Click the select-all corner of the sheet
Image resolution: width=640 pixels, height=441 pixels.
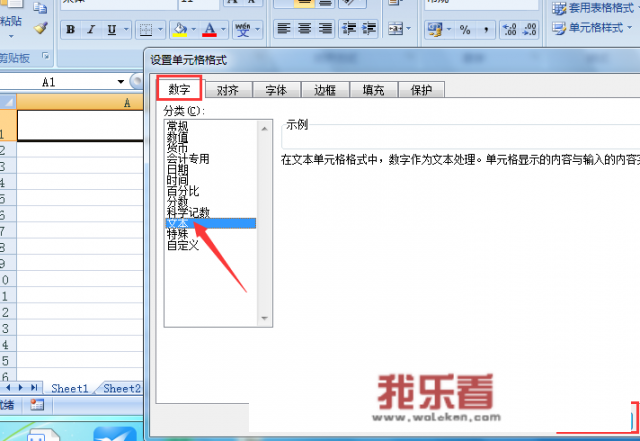click(x=7, y=102)
